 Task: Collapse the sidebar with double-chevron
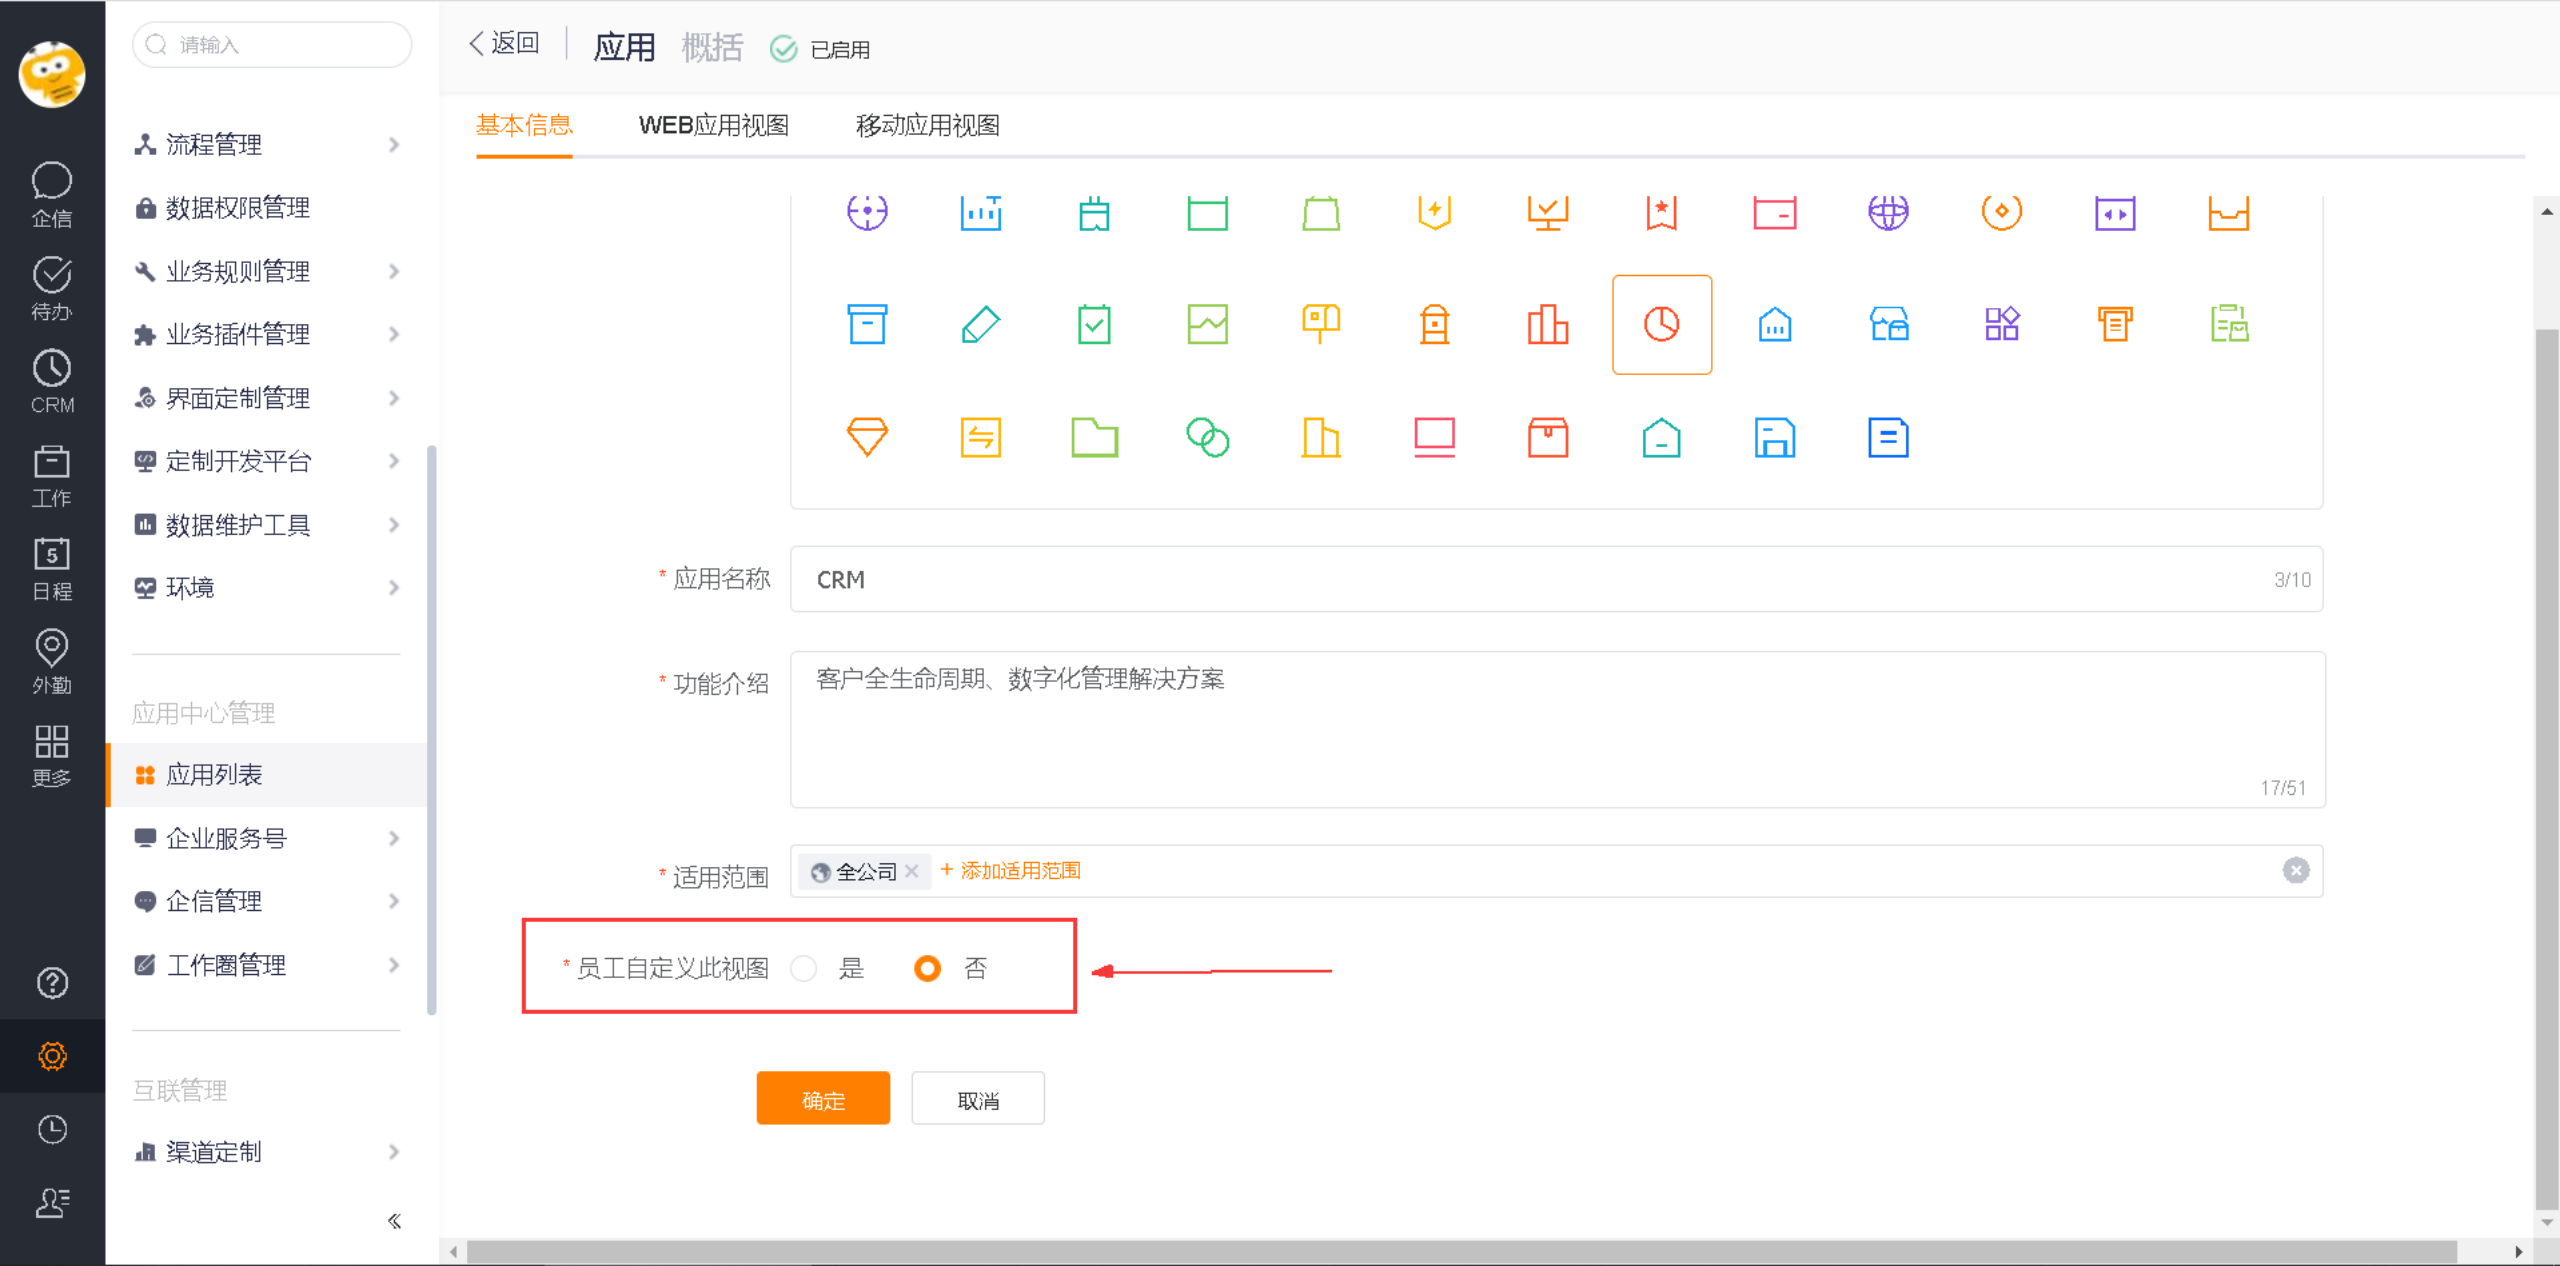394,1221
